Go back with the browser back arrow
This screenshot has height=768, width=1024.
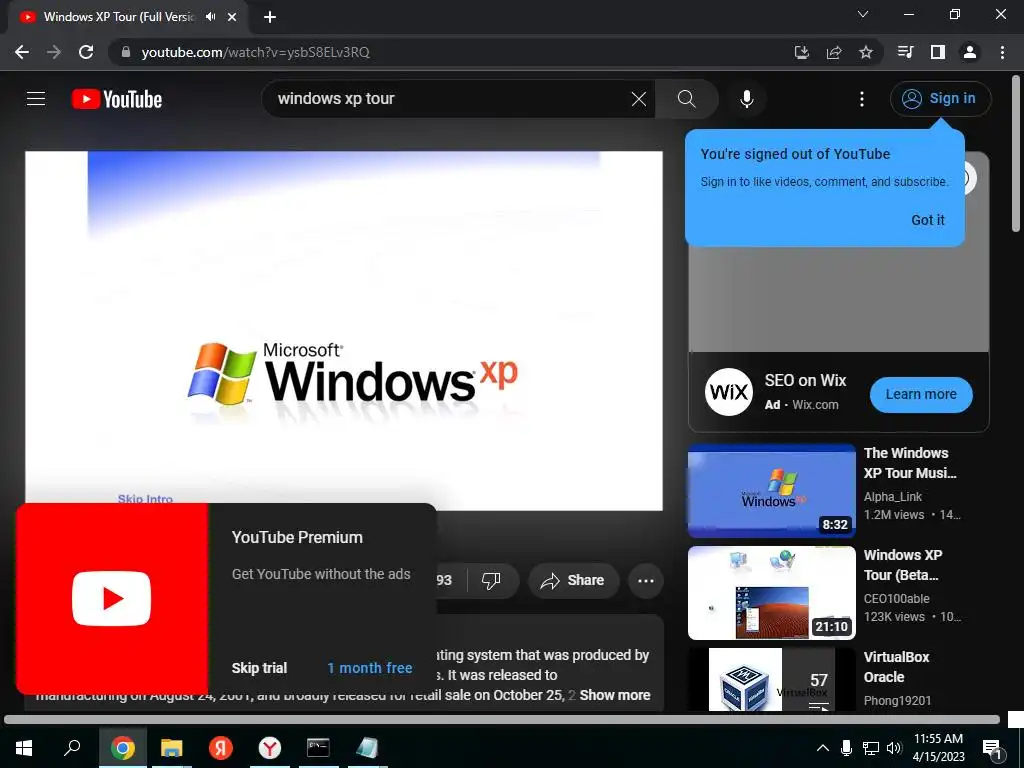(x=22, y=52)
